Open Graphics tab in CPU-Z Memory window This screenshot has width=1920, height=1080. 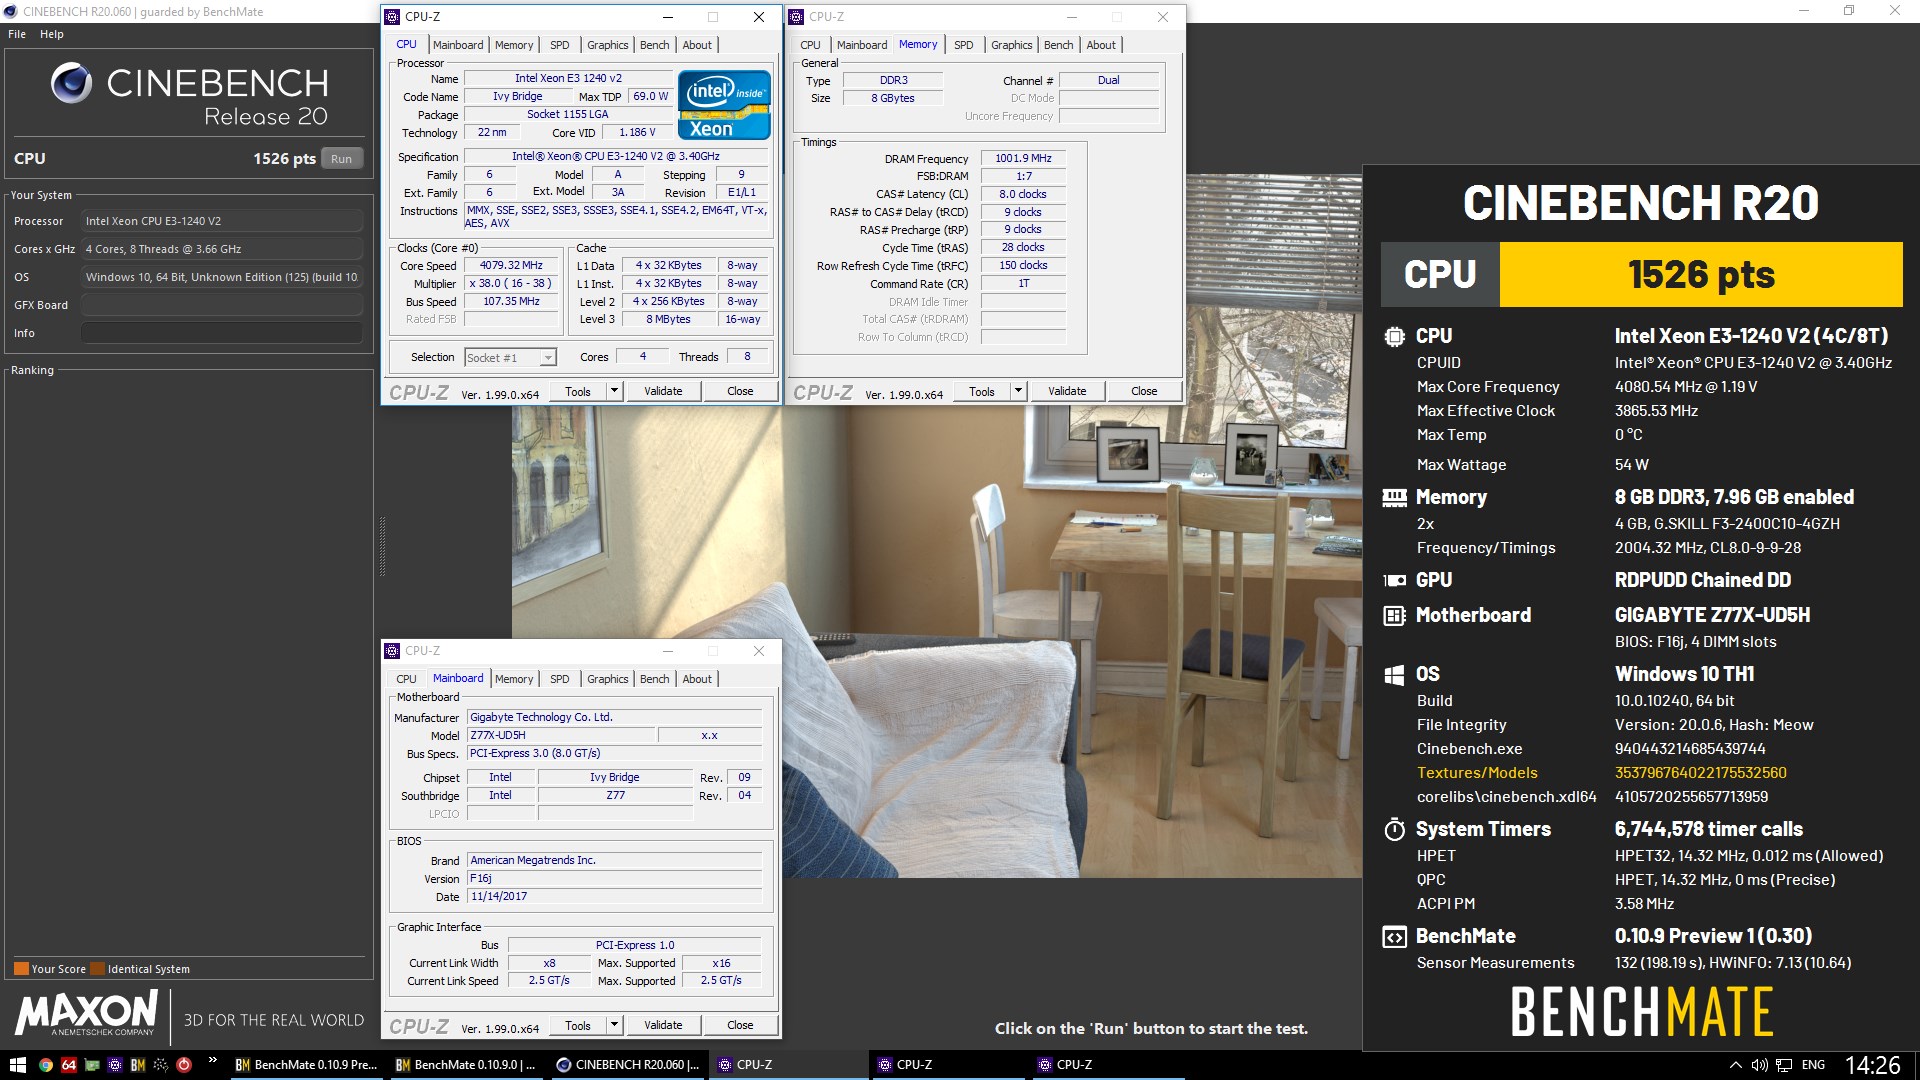click(x=1012, y=45)
